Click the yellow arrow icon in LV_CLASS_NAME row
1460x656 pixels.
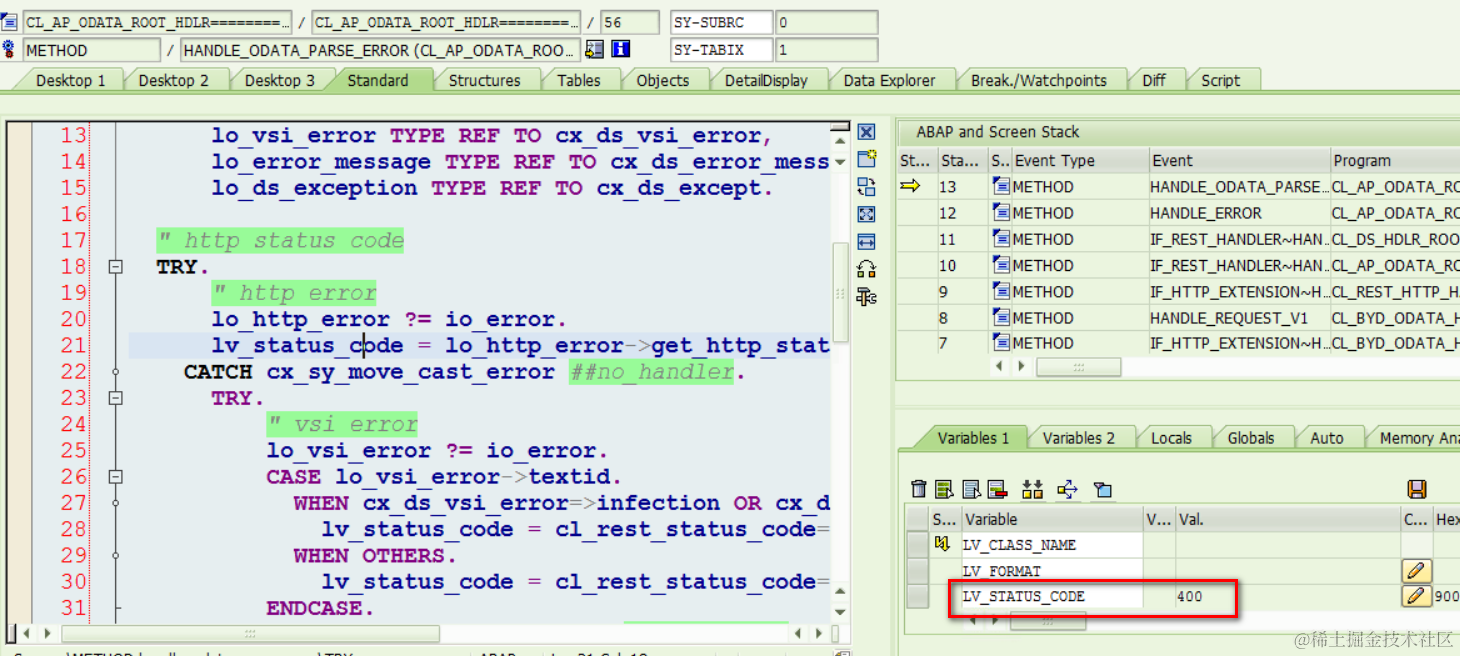pos(942,544)
